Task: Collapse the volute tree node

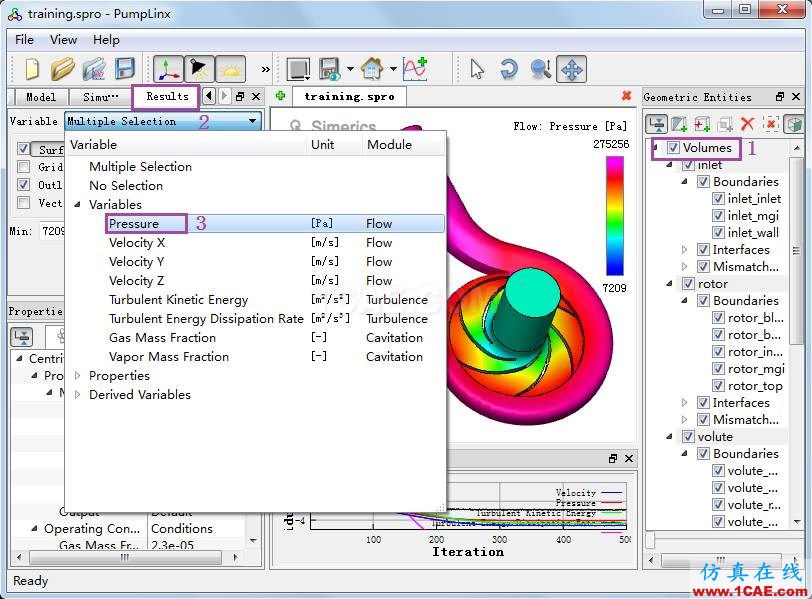Action: 669,436
